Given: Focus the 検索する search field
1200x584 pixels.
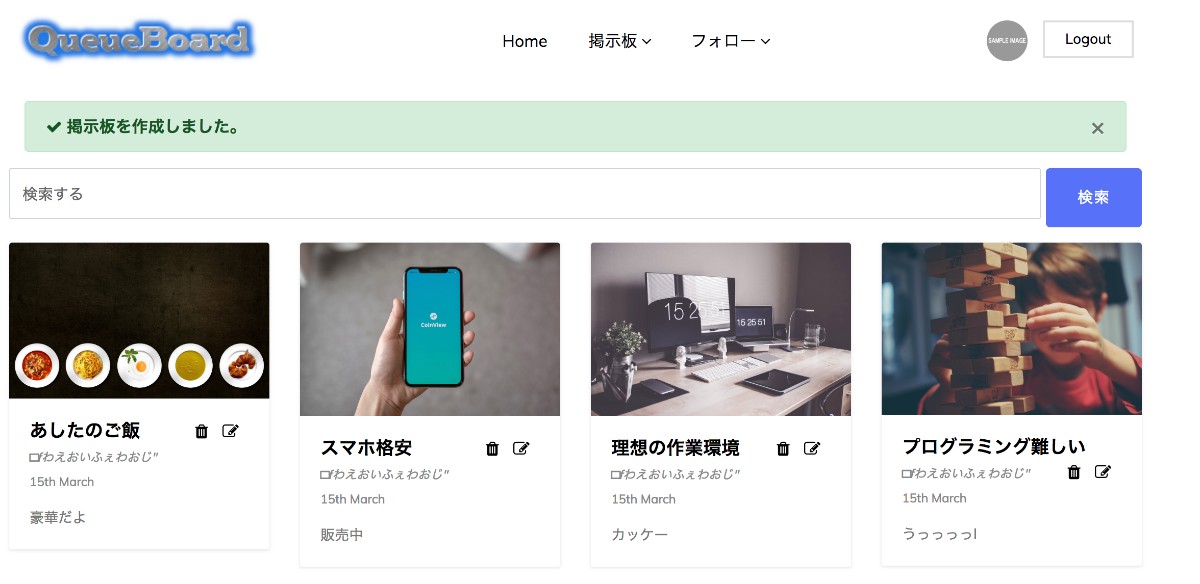Looking at the screenshot, I should coord(525,194).
